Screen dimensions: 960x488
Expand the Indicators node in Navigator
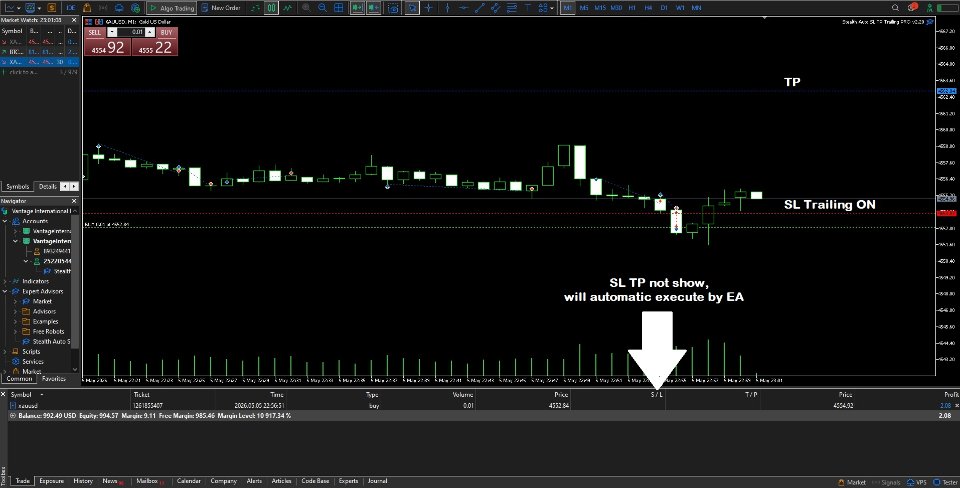tap(6, 281)
